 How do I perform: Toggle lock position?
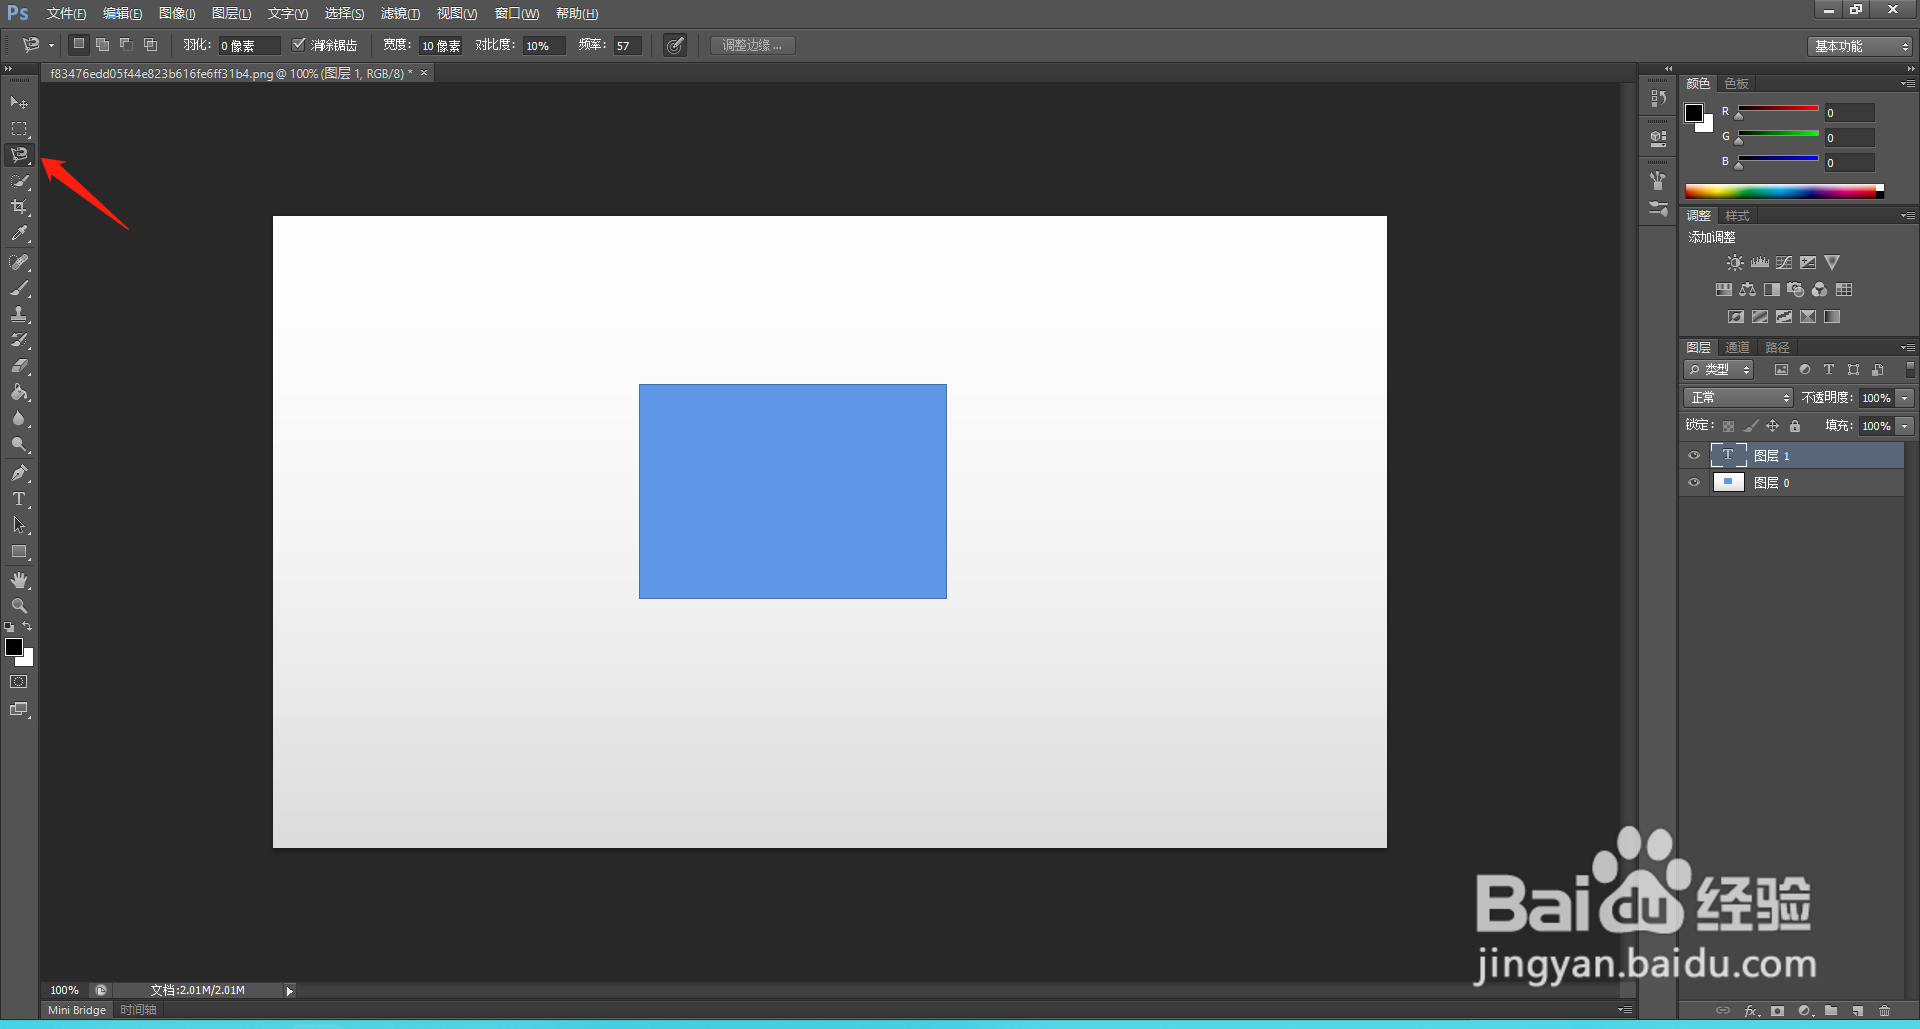(1772, 426)
